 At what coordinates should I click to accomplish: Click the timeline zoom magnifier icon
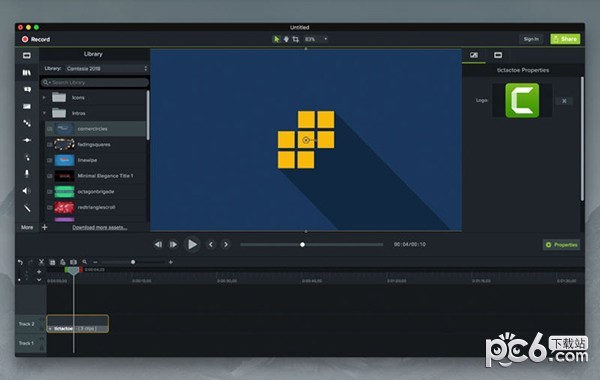tap(85, 262)
